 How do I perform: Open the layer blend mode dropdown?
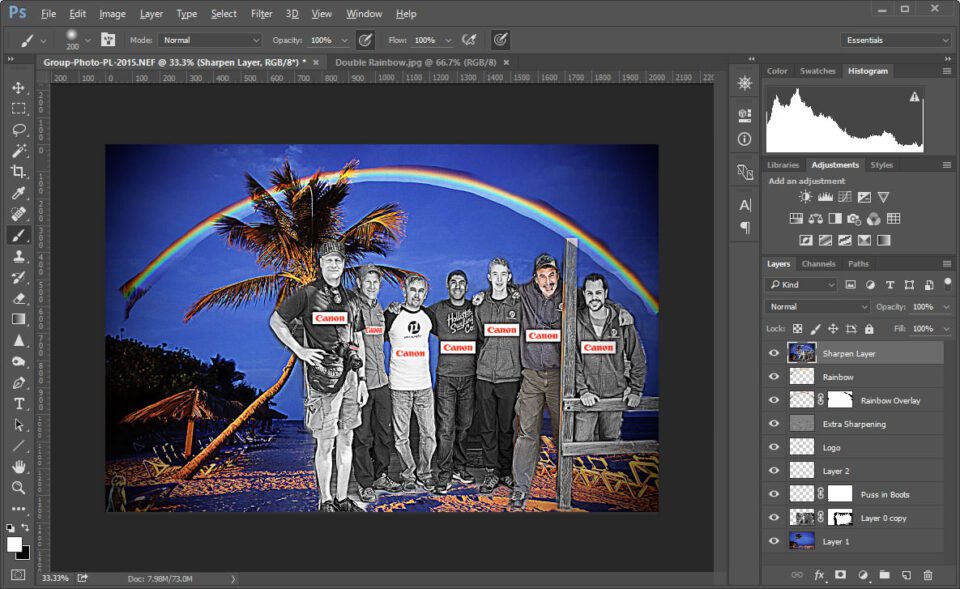(817, 306)
